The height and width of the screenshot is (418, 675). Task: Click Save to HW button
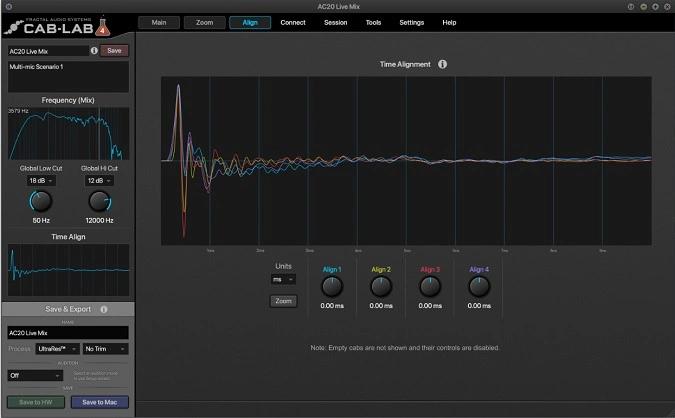click(36, 402)
